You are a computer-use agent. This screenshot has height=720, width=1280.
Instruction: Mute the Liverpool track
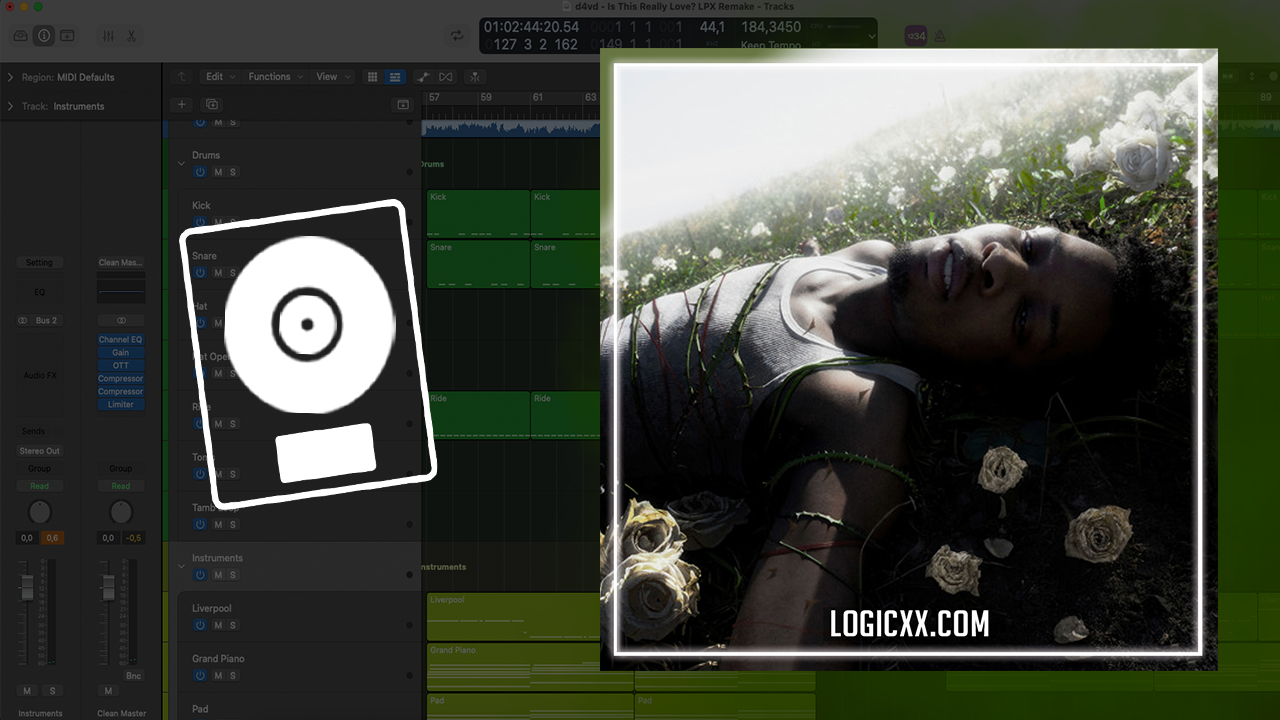218,625
